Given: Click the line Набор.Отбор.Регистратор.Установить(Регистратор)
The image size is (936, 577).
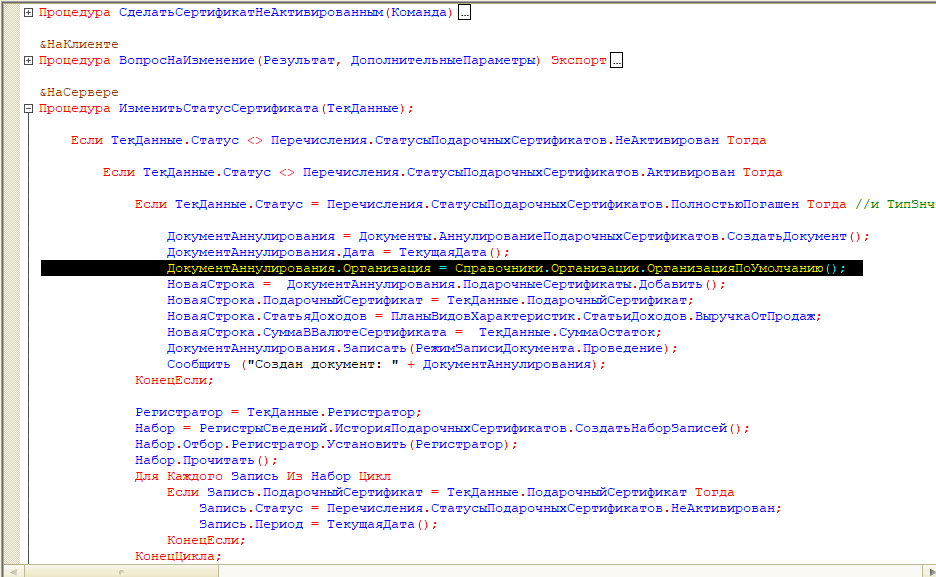Looking at the screenshot, I should [326, 445].
